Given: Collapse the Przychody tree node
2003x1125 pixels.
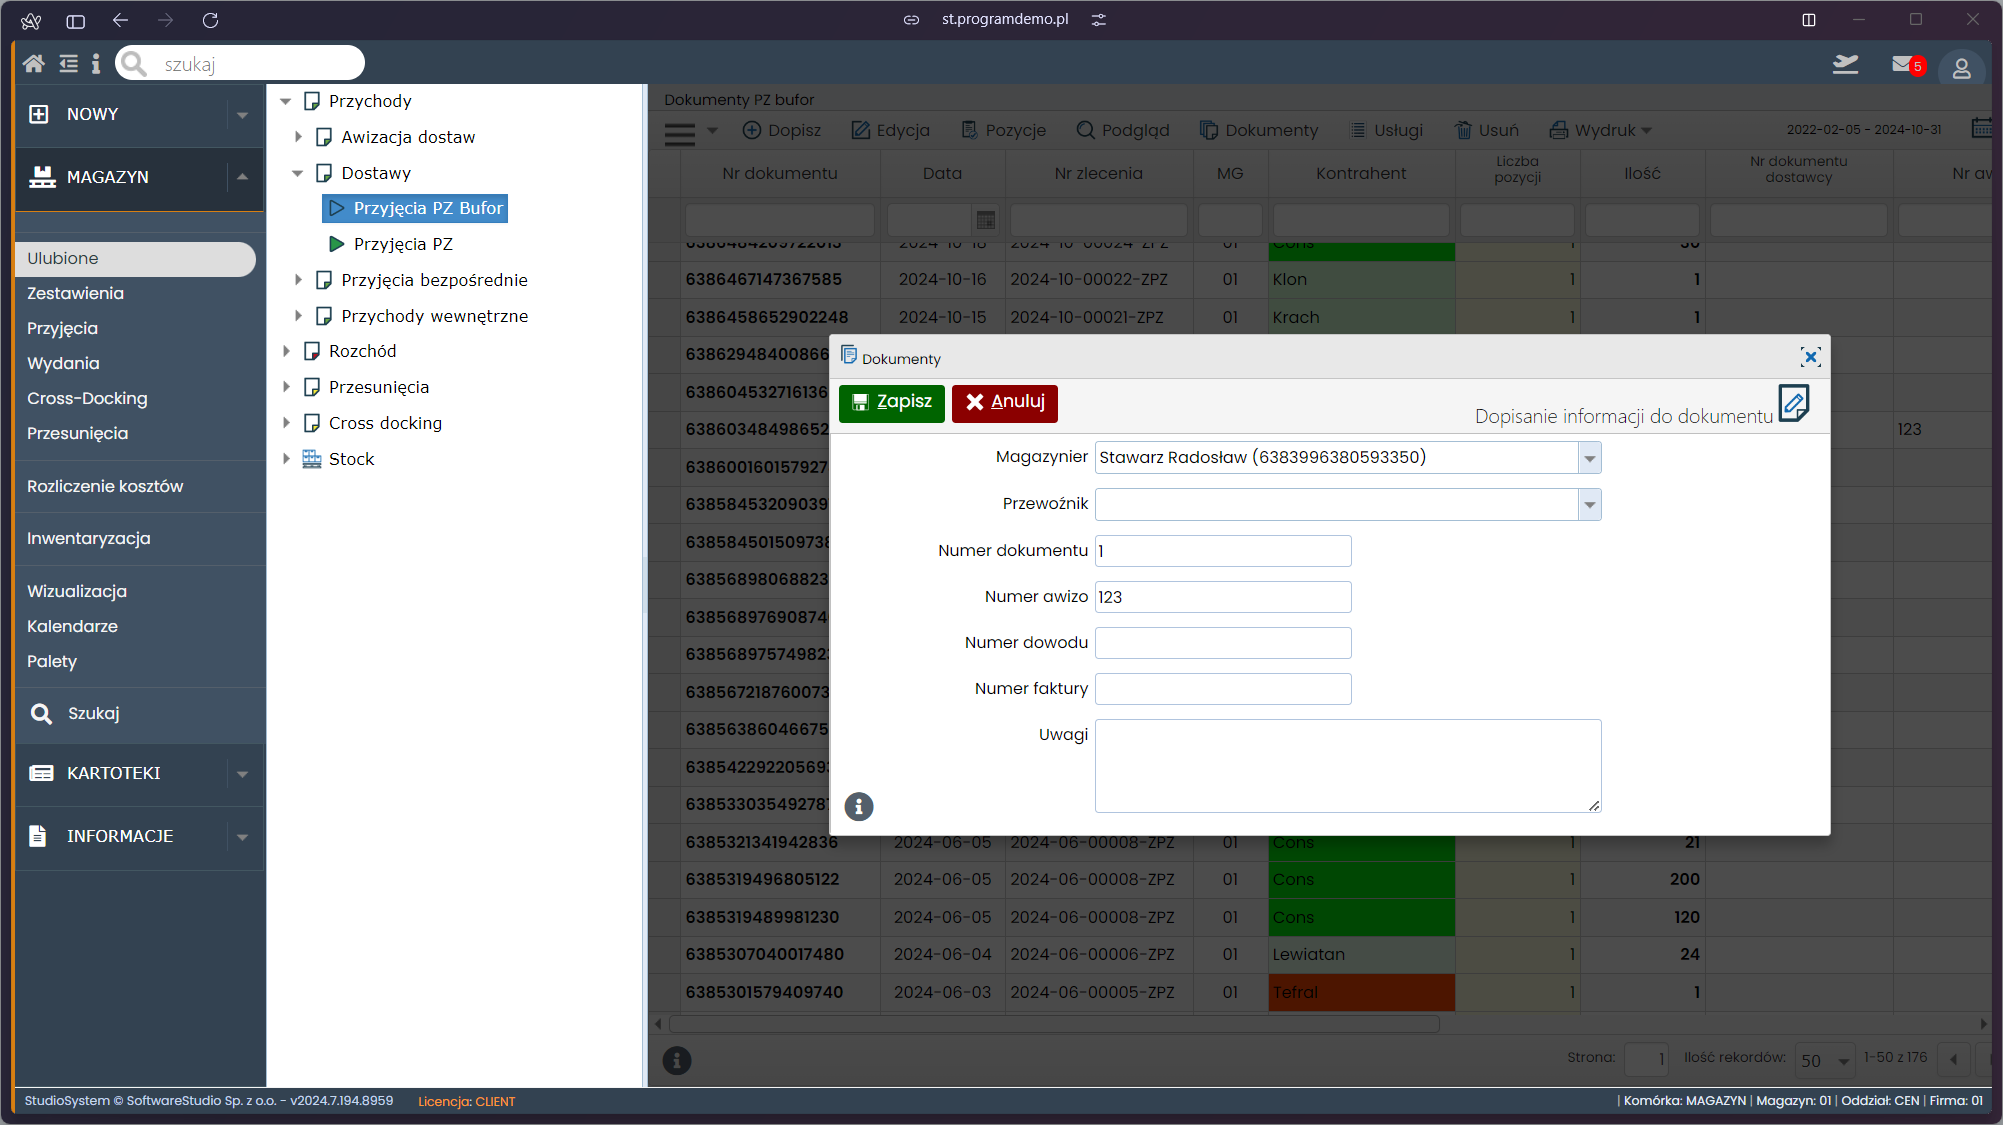Looking at the screenshot, I should (286, 101).
